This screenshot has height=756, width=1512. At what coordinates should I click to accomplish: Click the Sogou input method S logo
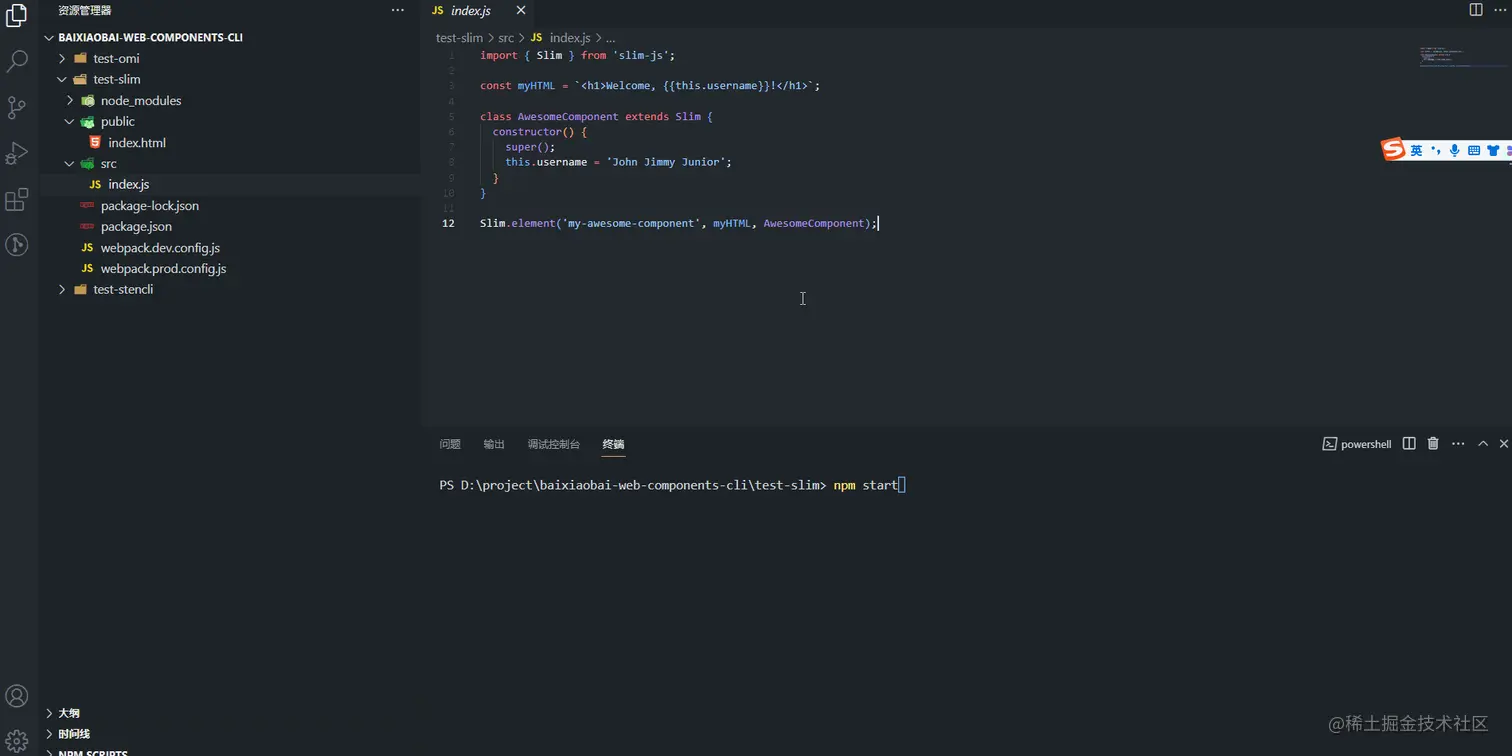pos(1393,150)
